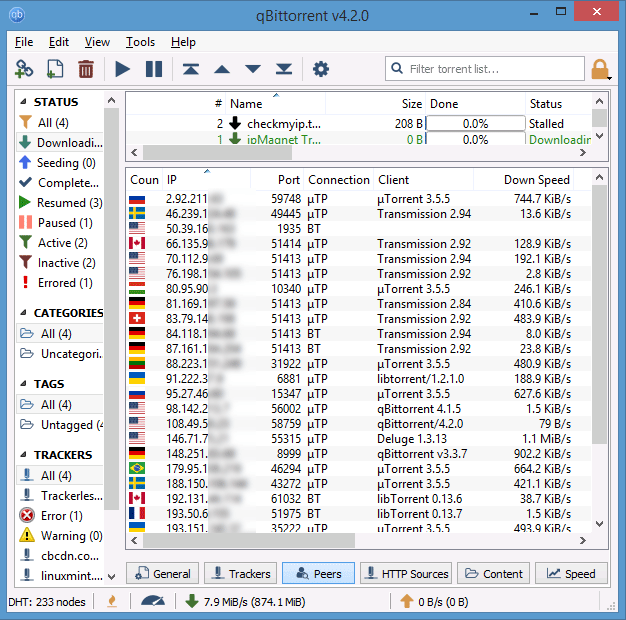Sort peers by Port column header
This screenshot has height=620, width=626.
277,180
